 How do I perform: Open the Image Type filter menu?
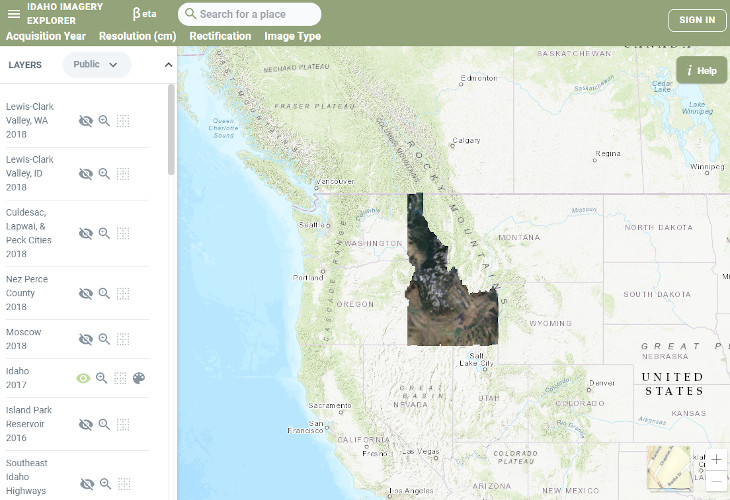click(292, 37)
